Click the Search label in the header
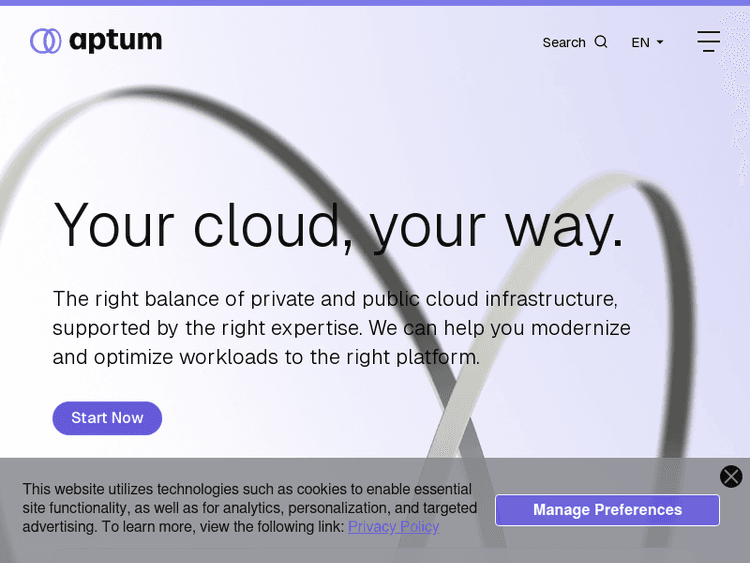 pyautogui.click(x=563, y=42)
